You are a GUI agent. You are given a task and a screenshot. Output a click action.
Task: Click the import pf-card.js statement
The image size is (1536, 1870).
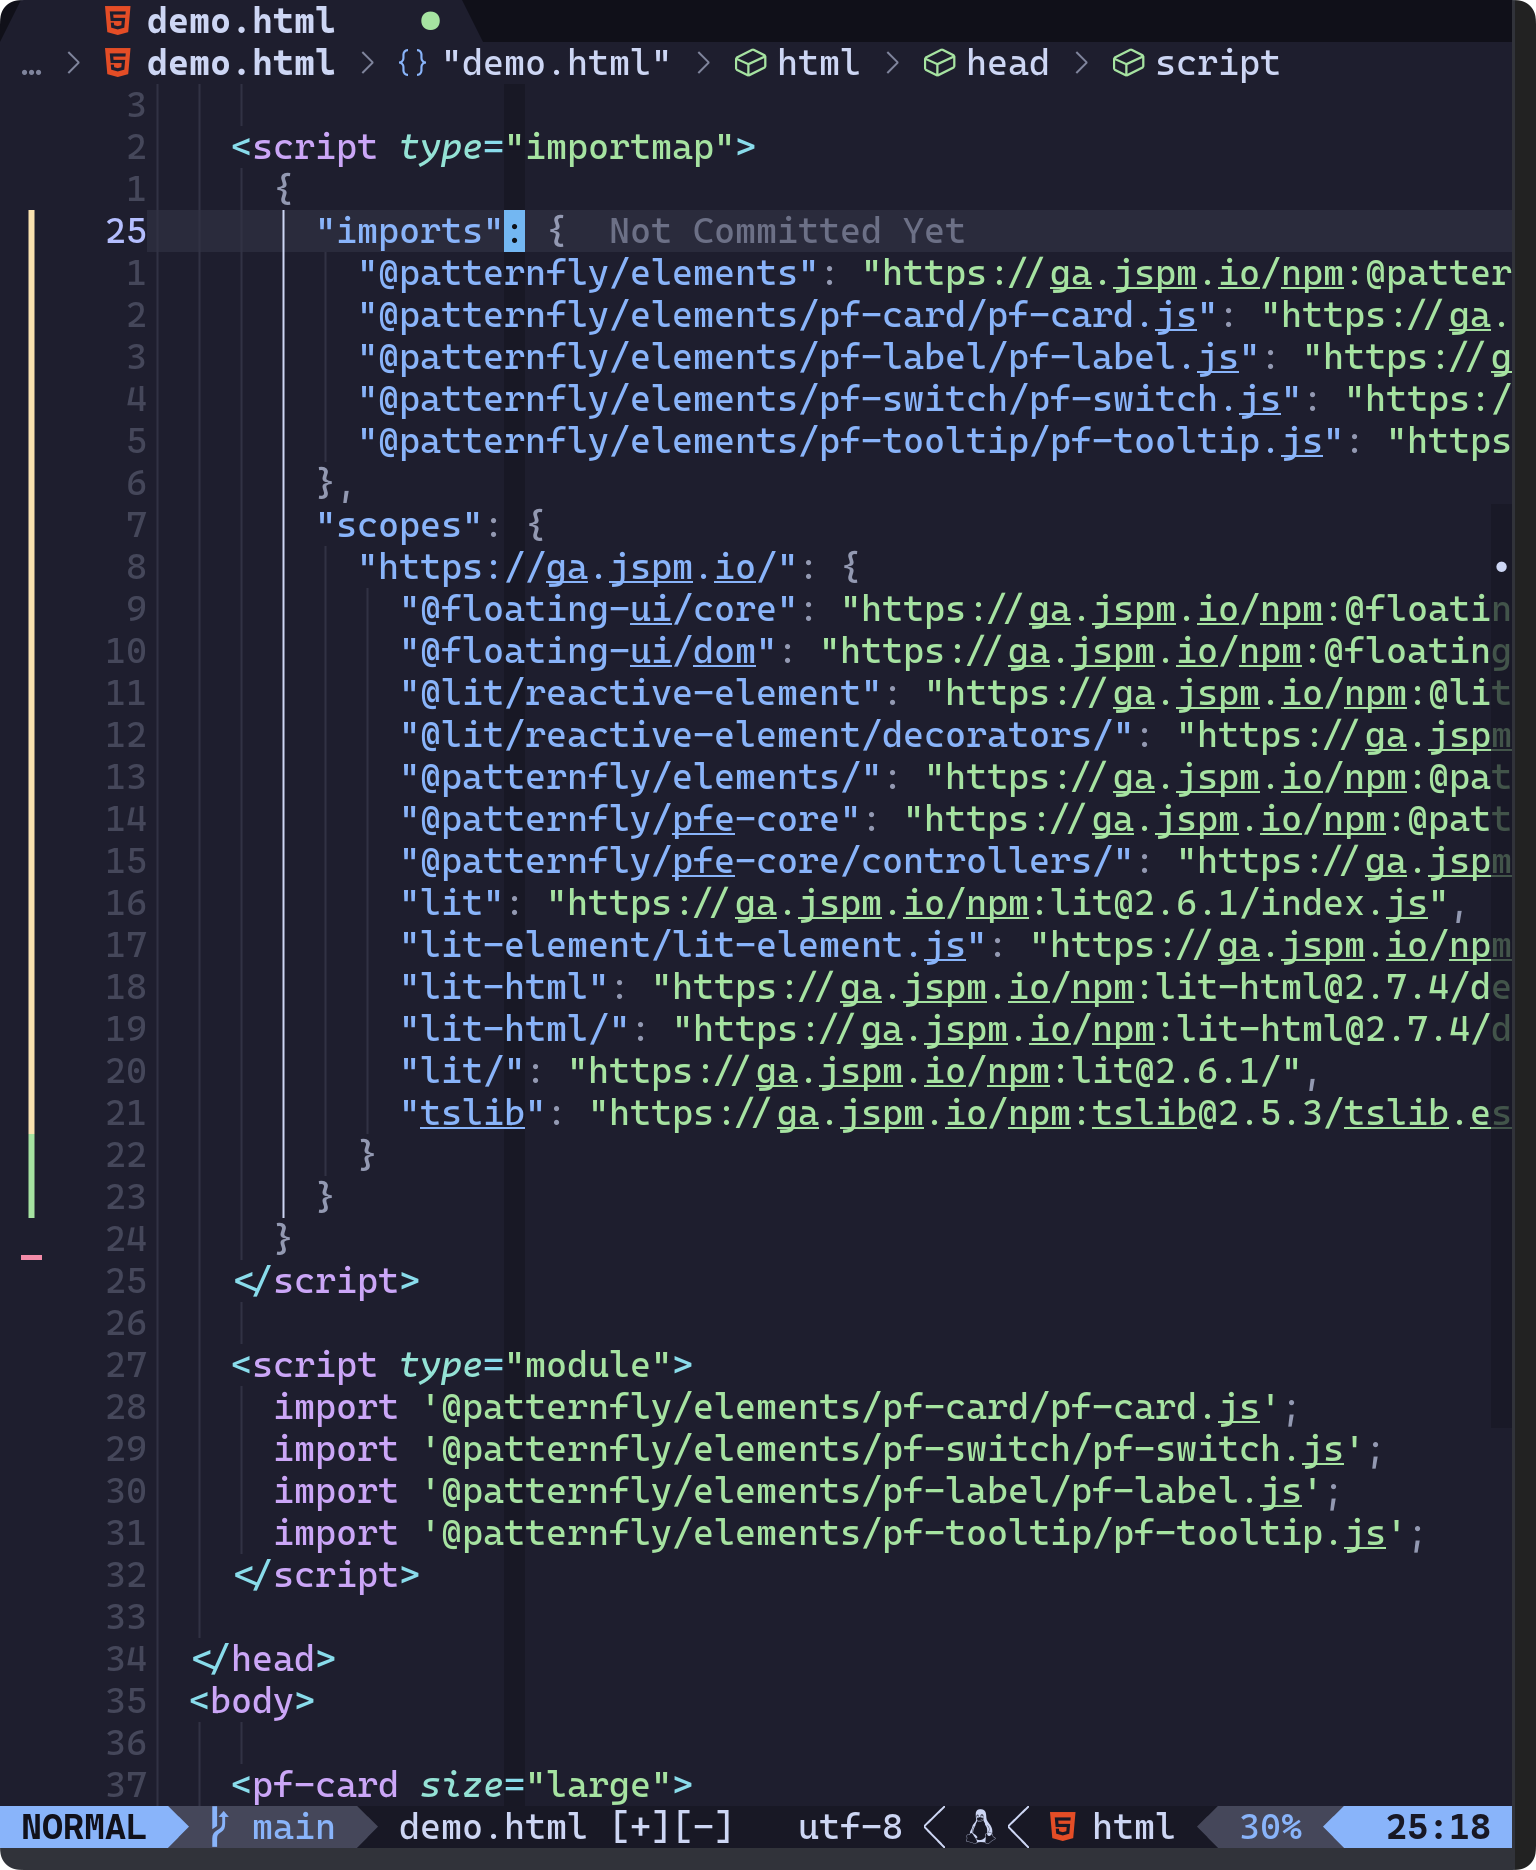tap(786, 1407)
